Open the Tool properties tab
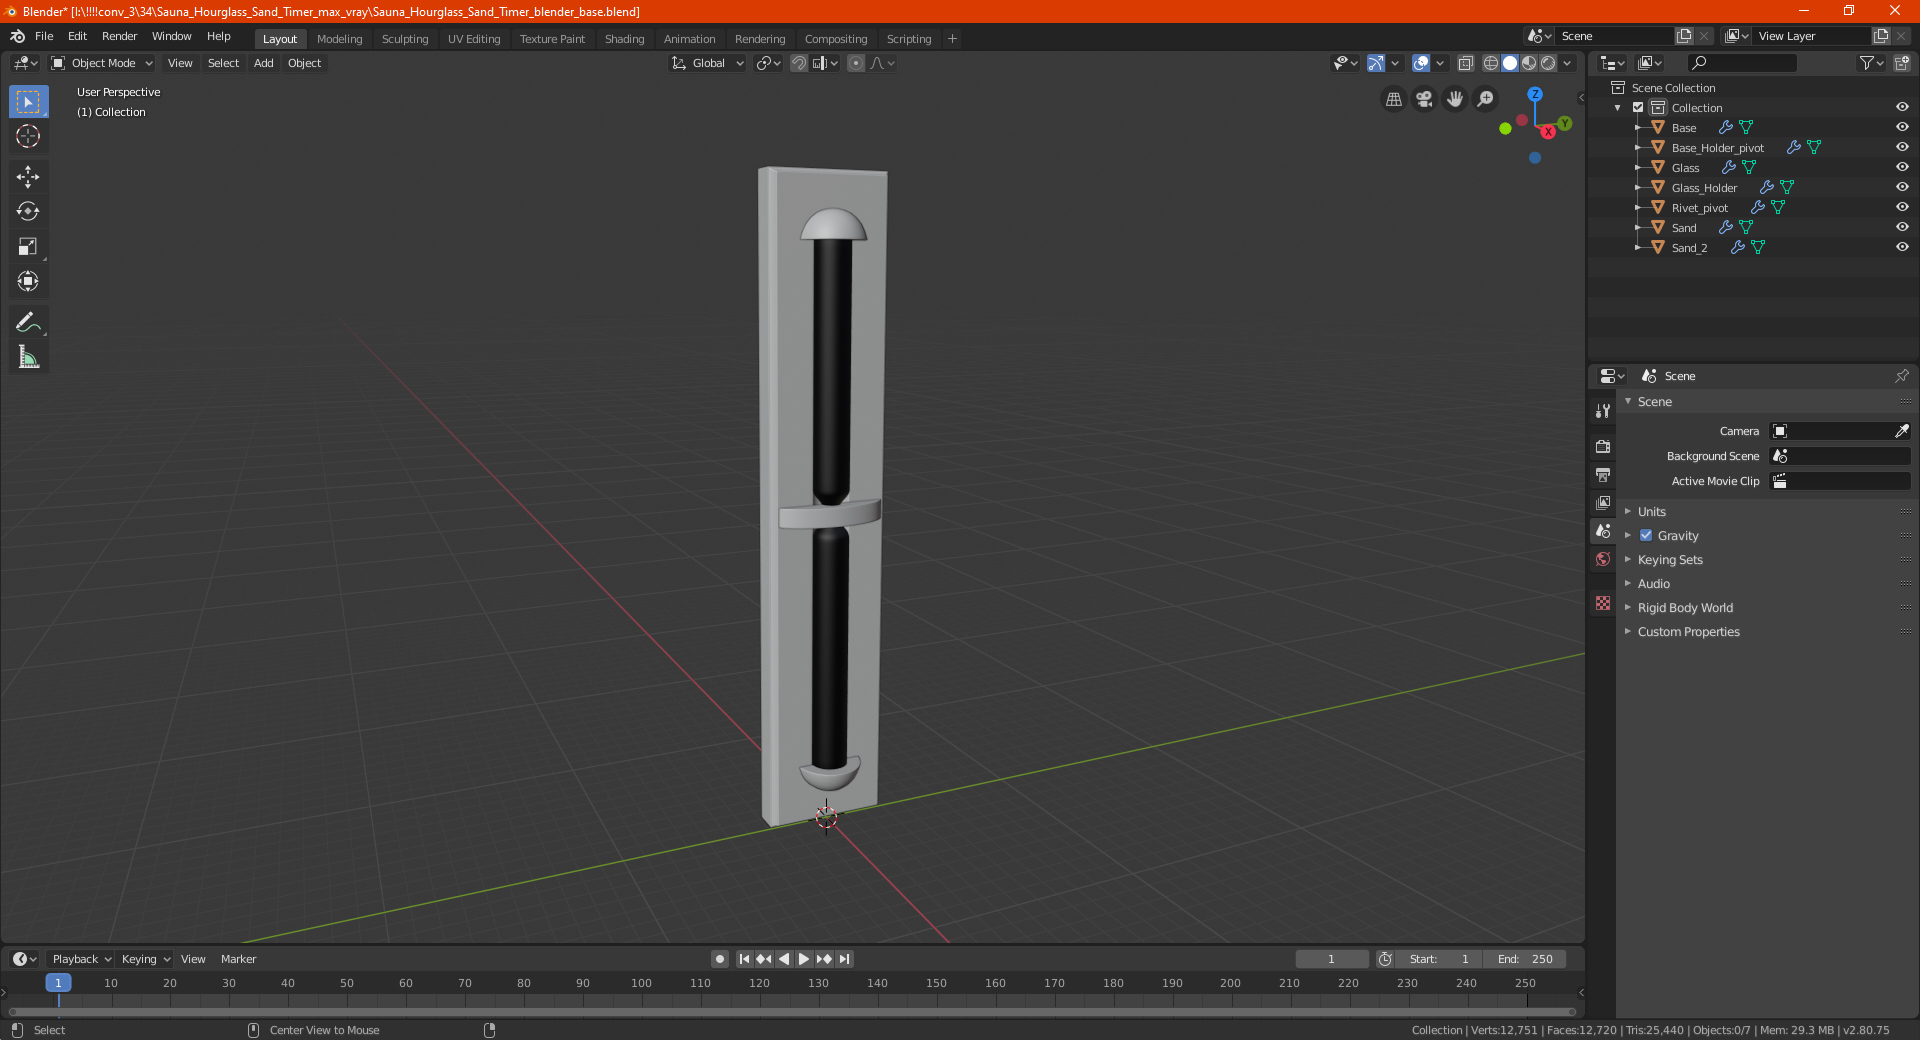 [1603, 411]
